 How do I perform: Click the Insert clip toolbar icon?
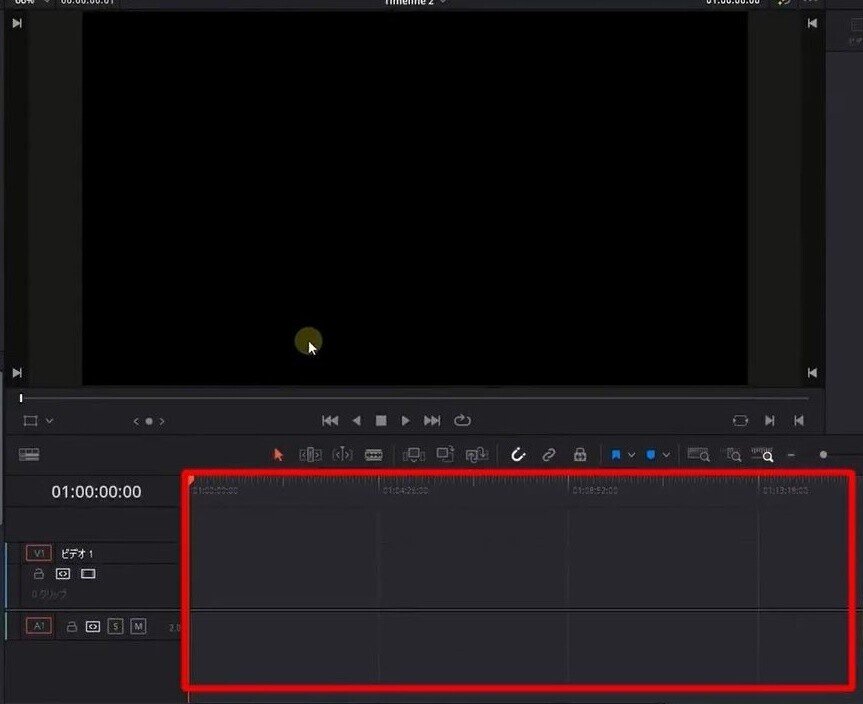414,455
